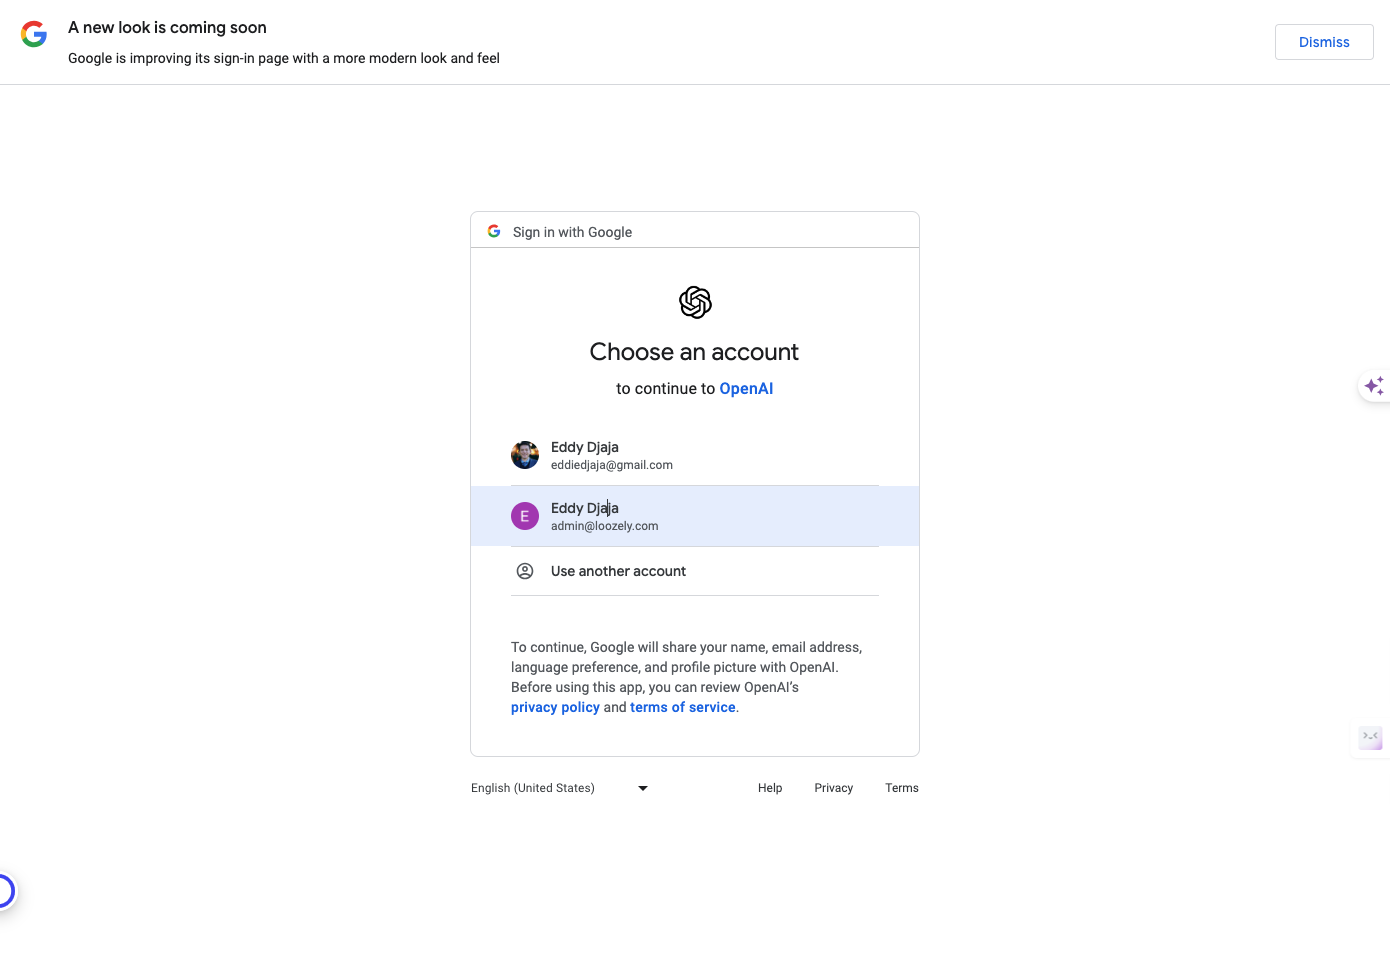This screenshot has height=968, width=1390.
Task: Click the purple E avatar for admin@loozely.com
Action: 525,516
